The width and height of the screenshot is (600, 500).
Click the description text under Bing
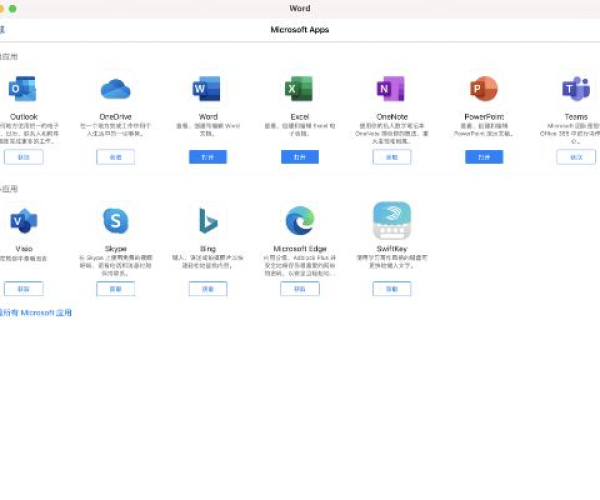(208, 262)
